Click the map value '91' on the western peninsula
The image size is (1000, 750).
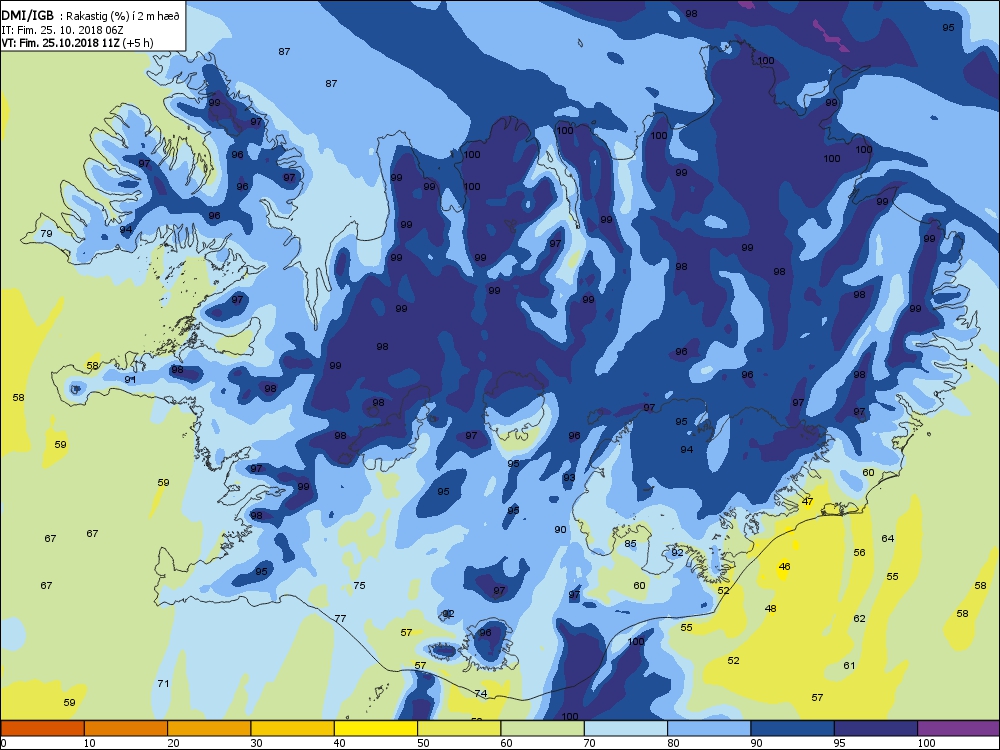[130, 379]
